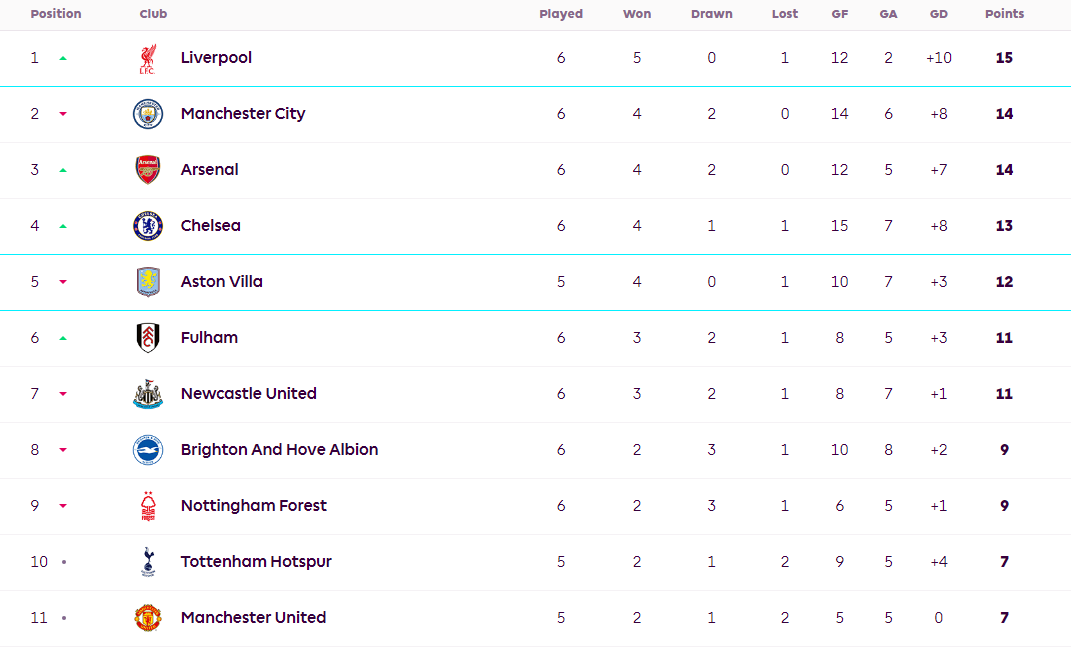Open the Nottingham Forest club link

click(253, 506)
